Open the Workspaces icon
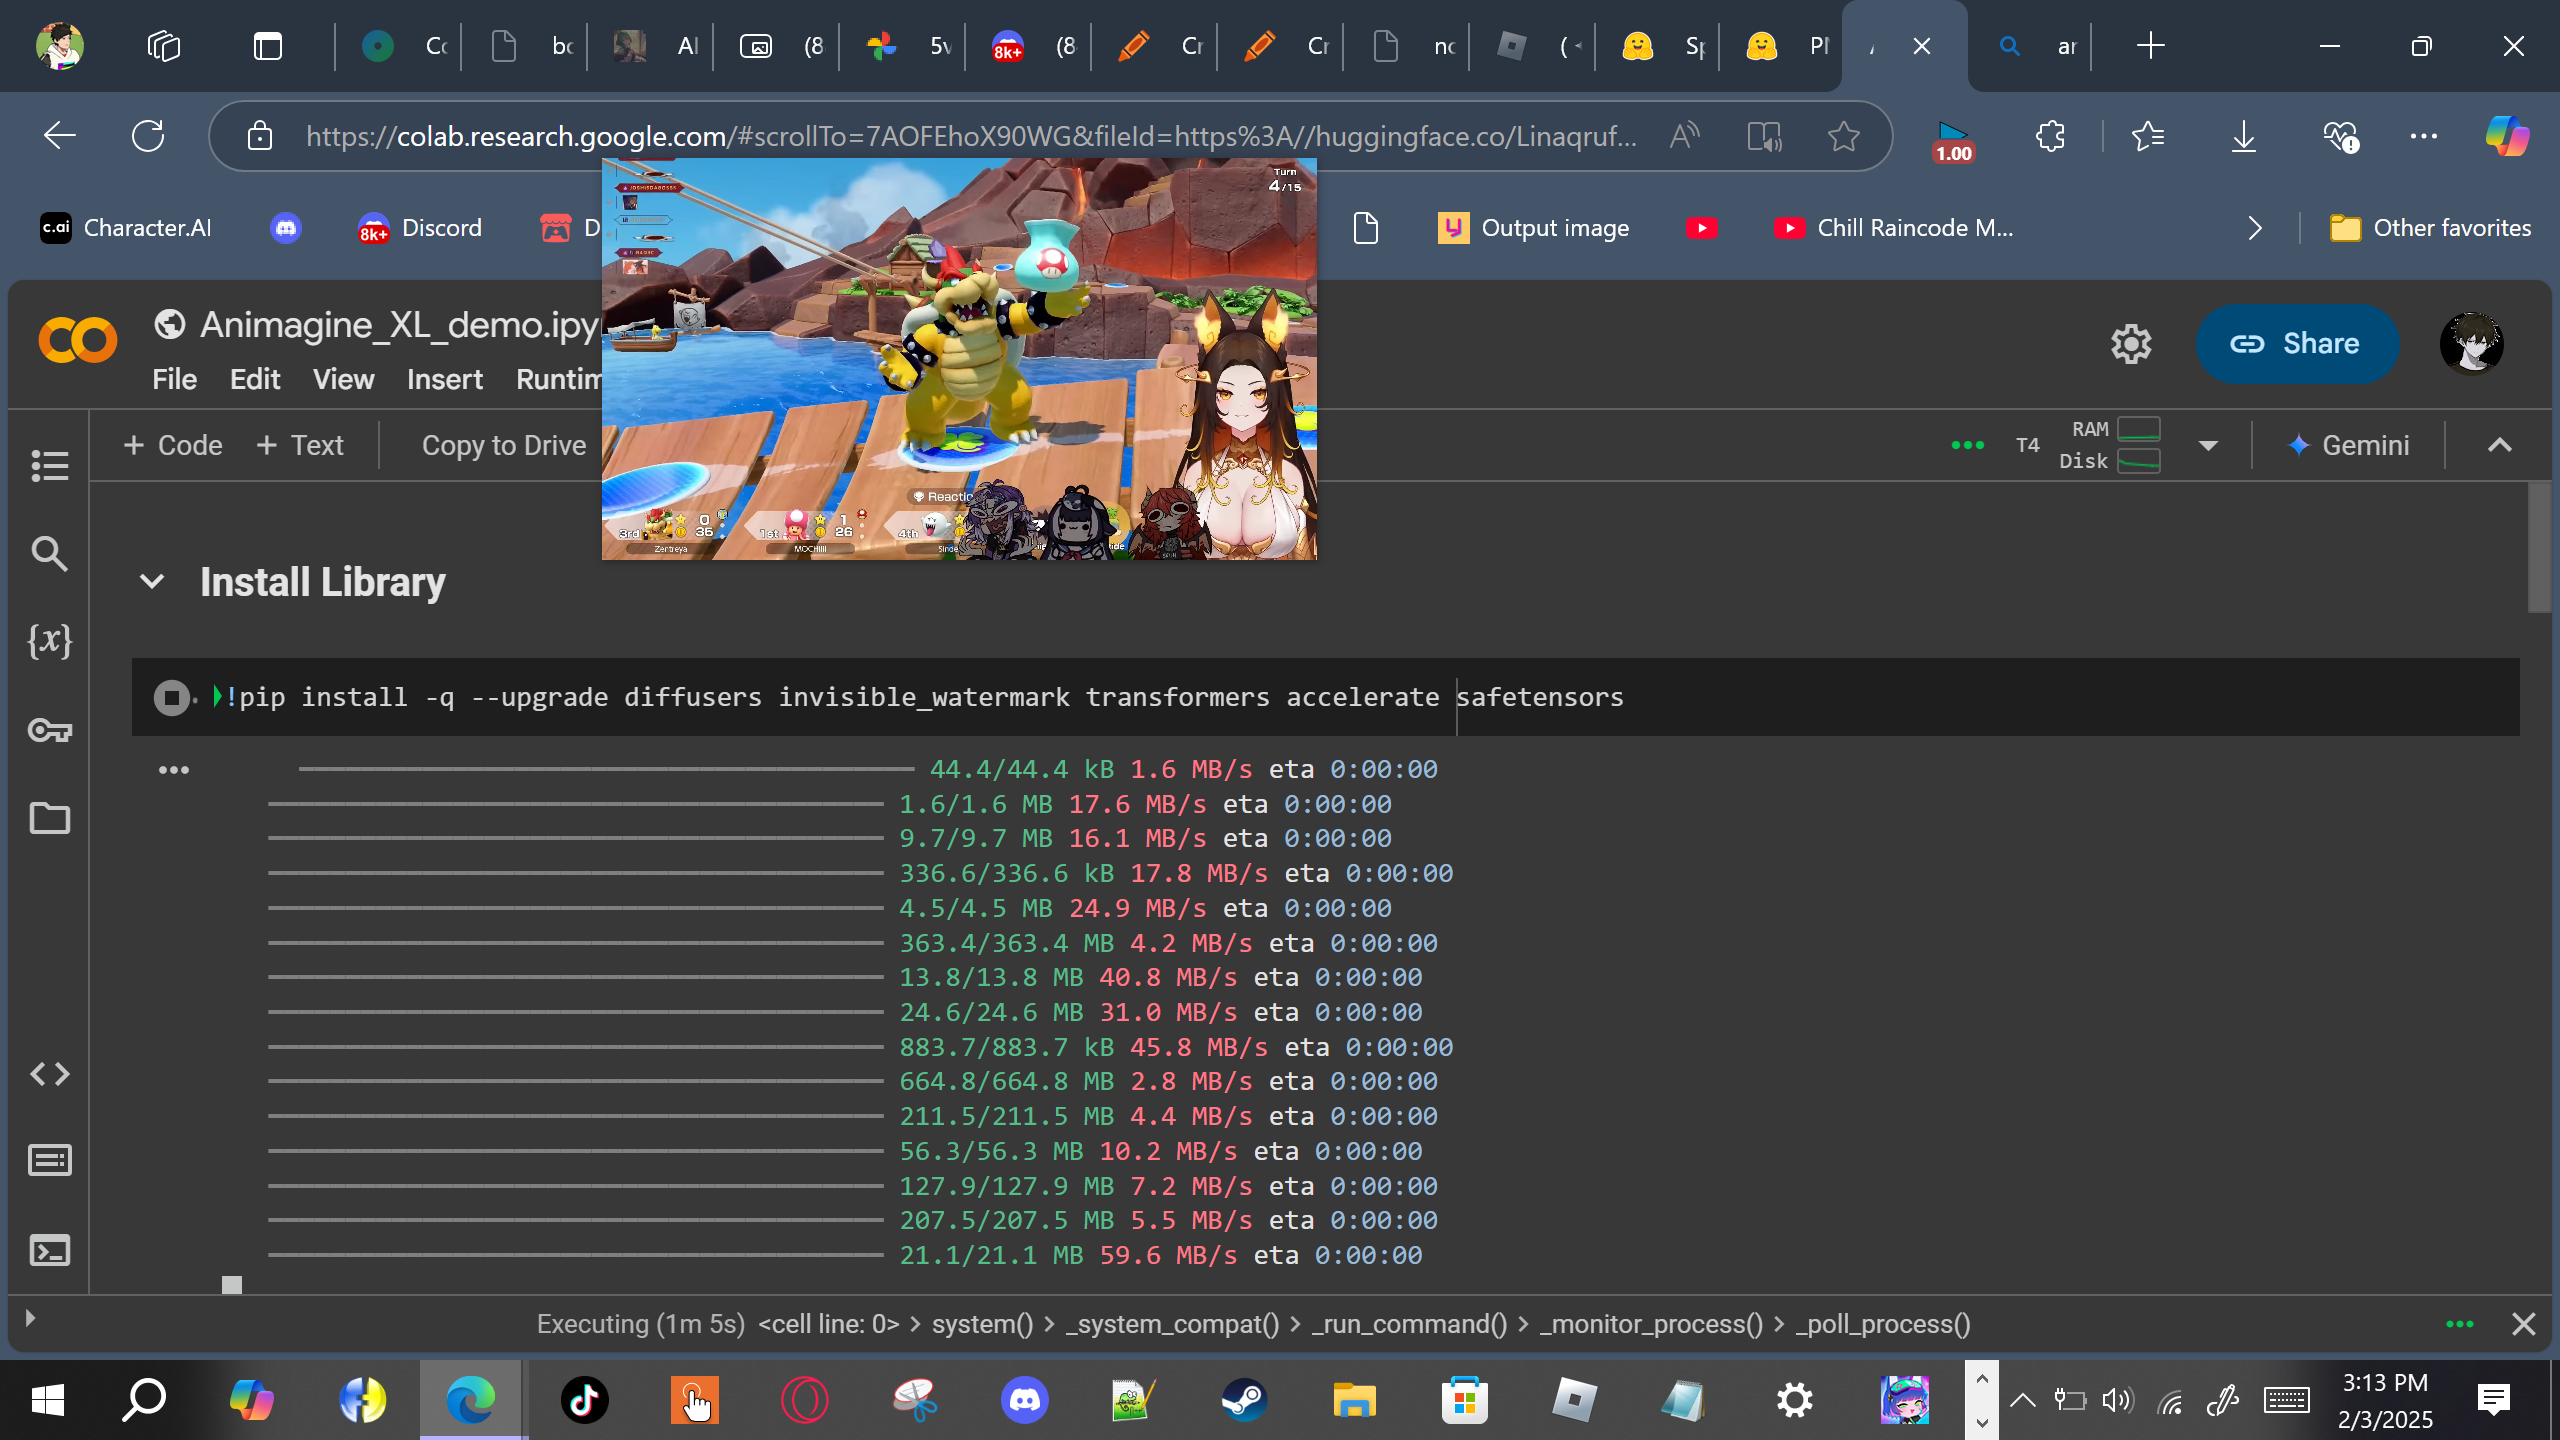Image resolution: width=2560 pixels, height=1440 pixels. [x=163, y=46]
